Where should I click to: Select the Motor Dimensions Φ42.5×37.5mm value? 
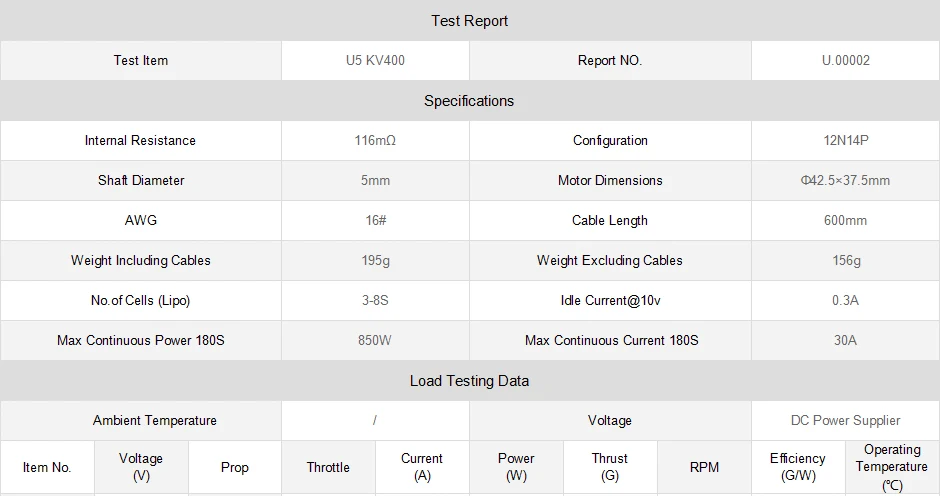pyautogui.click(x=846, y=180)
